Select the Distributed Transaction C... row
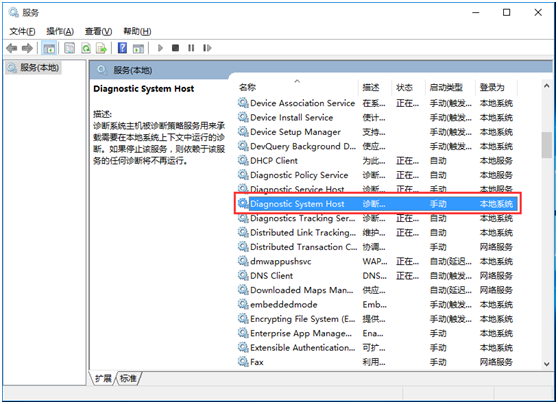Image resolution: width=558 pixels, height=404 pixels. click(x=377, y=247)
